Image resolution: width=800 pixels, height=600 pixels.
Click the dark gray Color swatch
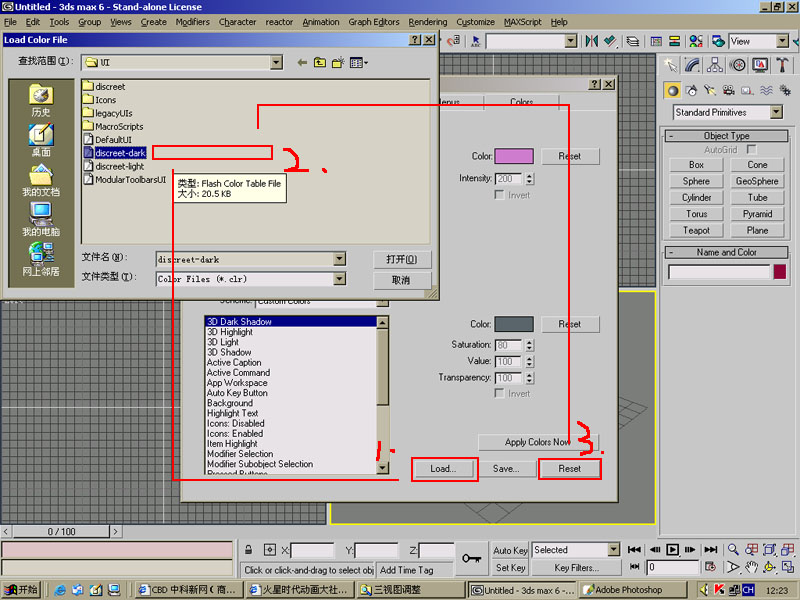(514, 324)
